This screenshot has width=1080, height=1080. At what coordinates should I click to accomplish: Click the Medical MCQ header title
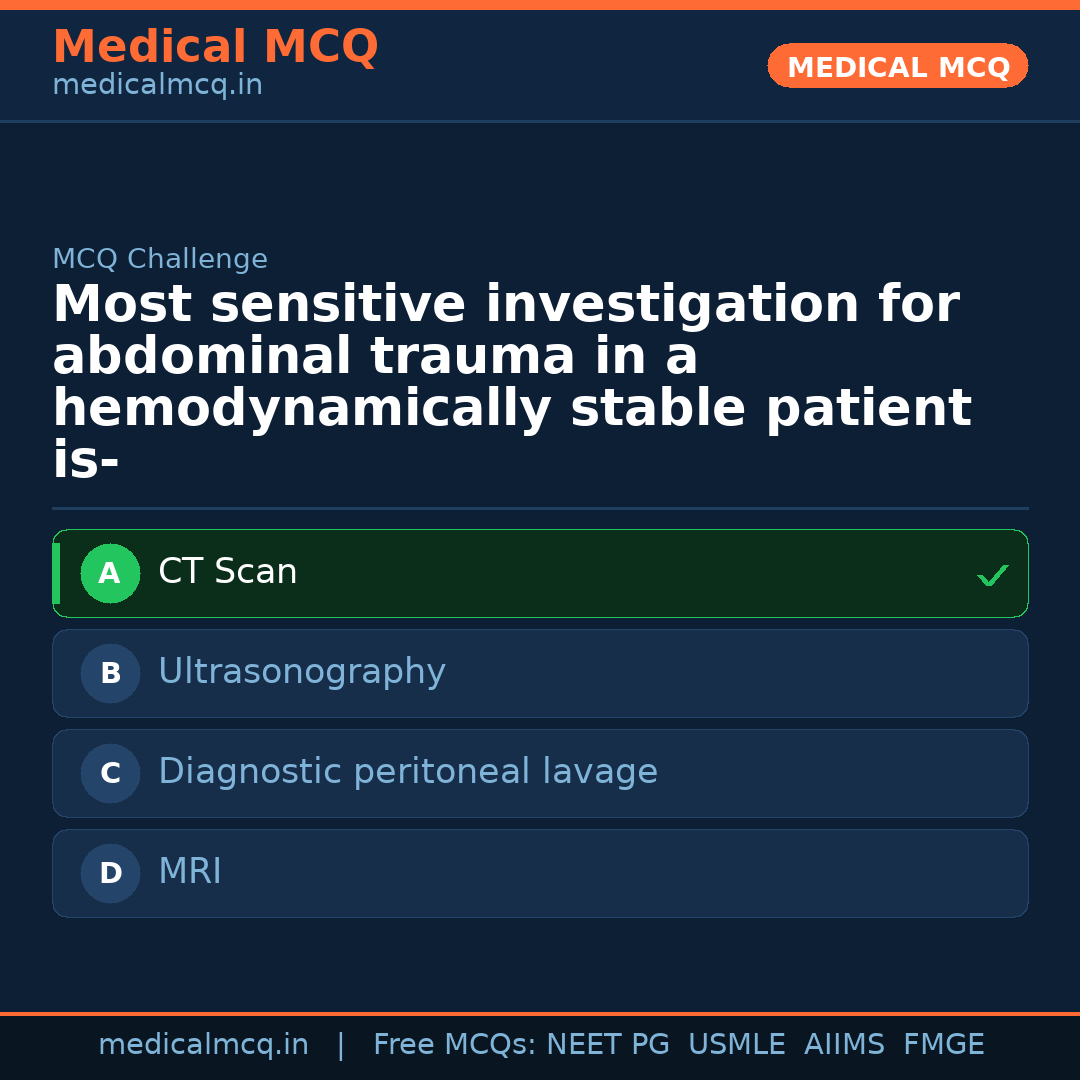pyautogui.click(x=215, y=47)
